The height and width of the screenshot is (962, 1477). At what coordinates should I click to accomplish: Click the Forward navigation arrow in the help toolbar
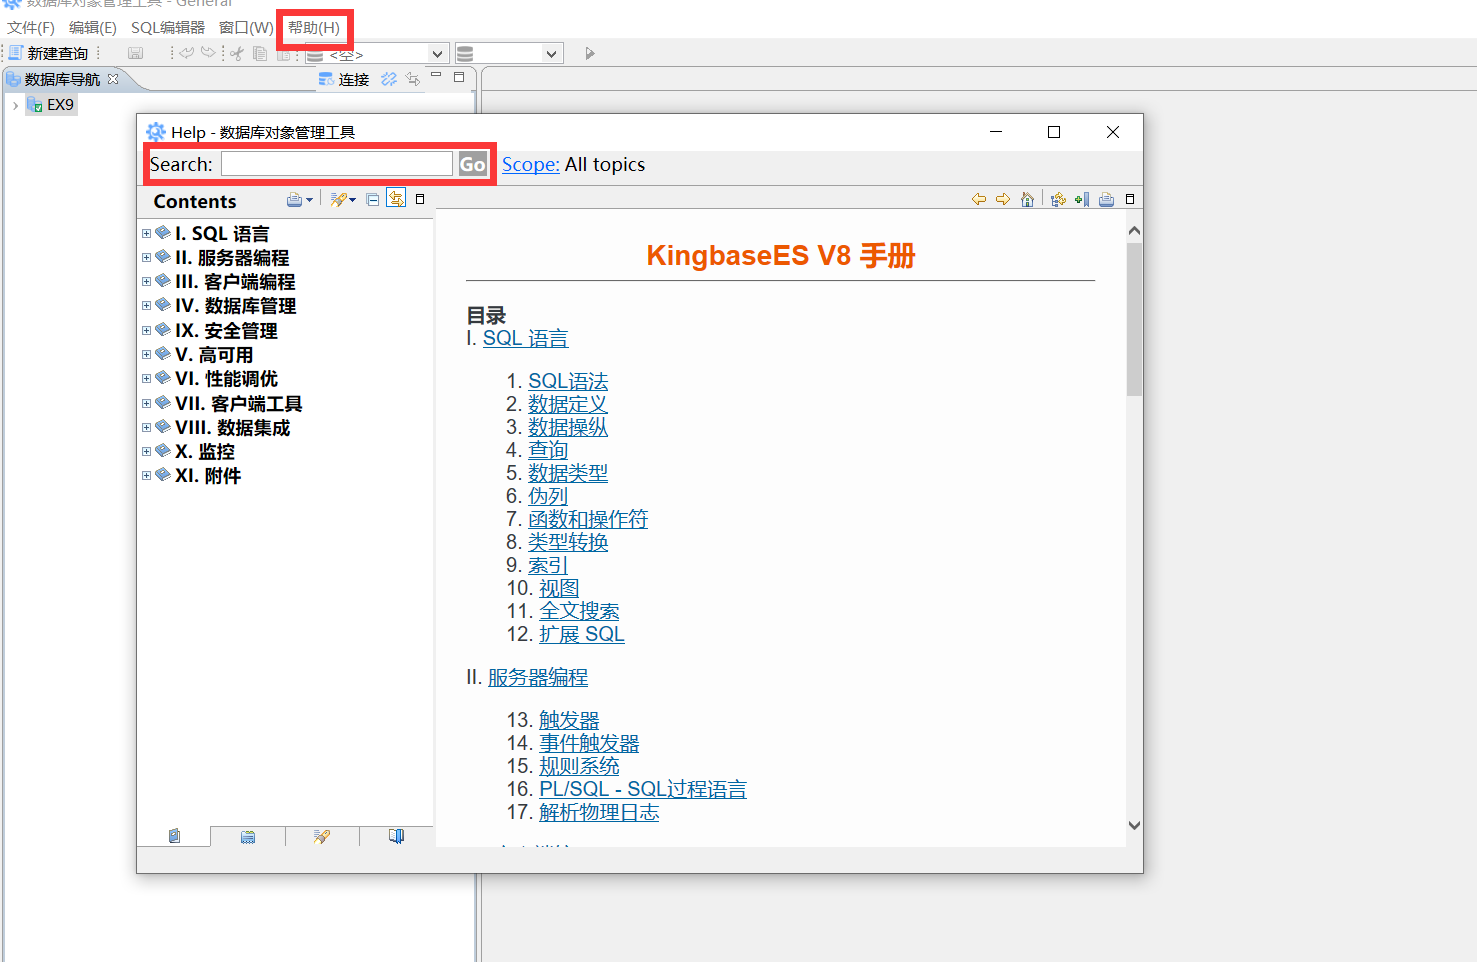(1003, 199)
